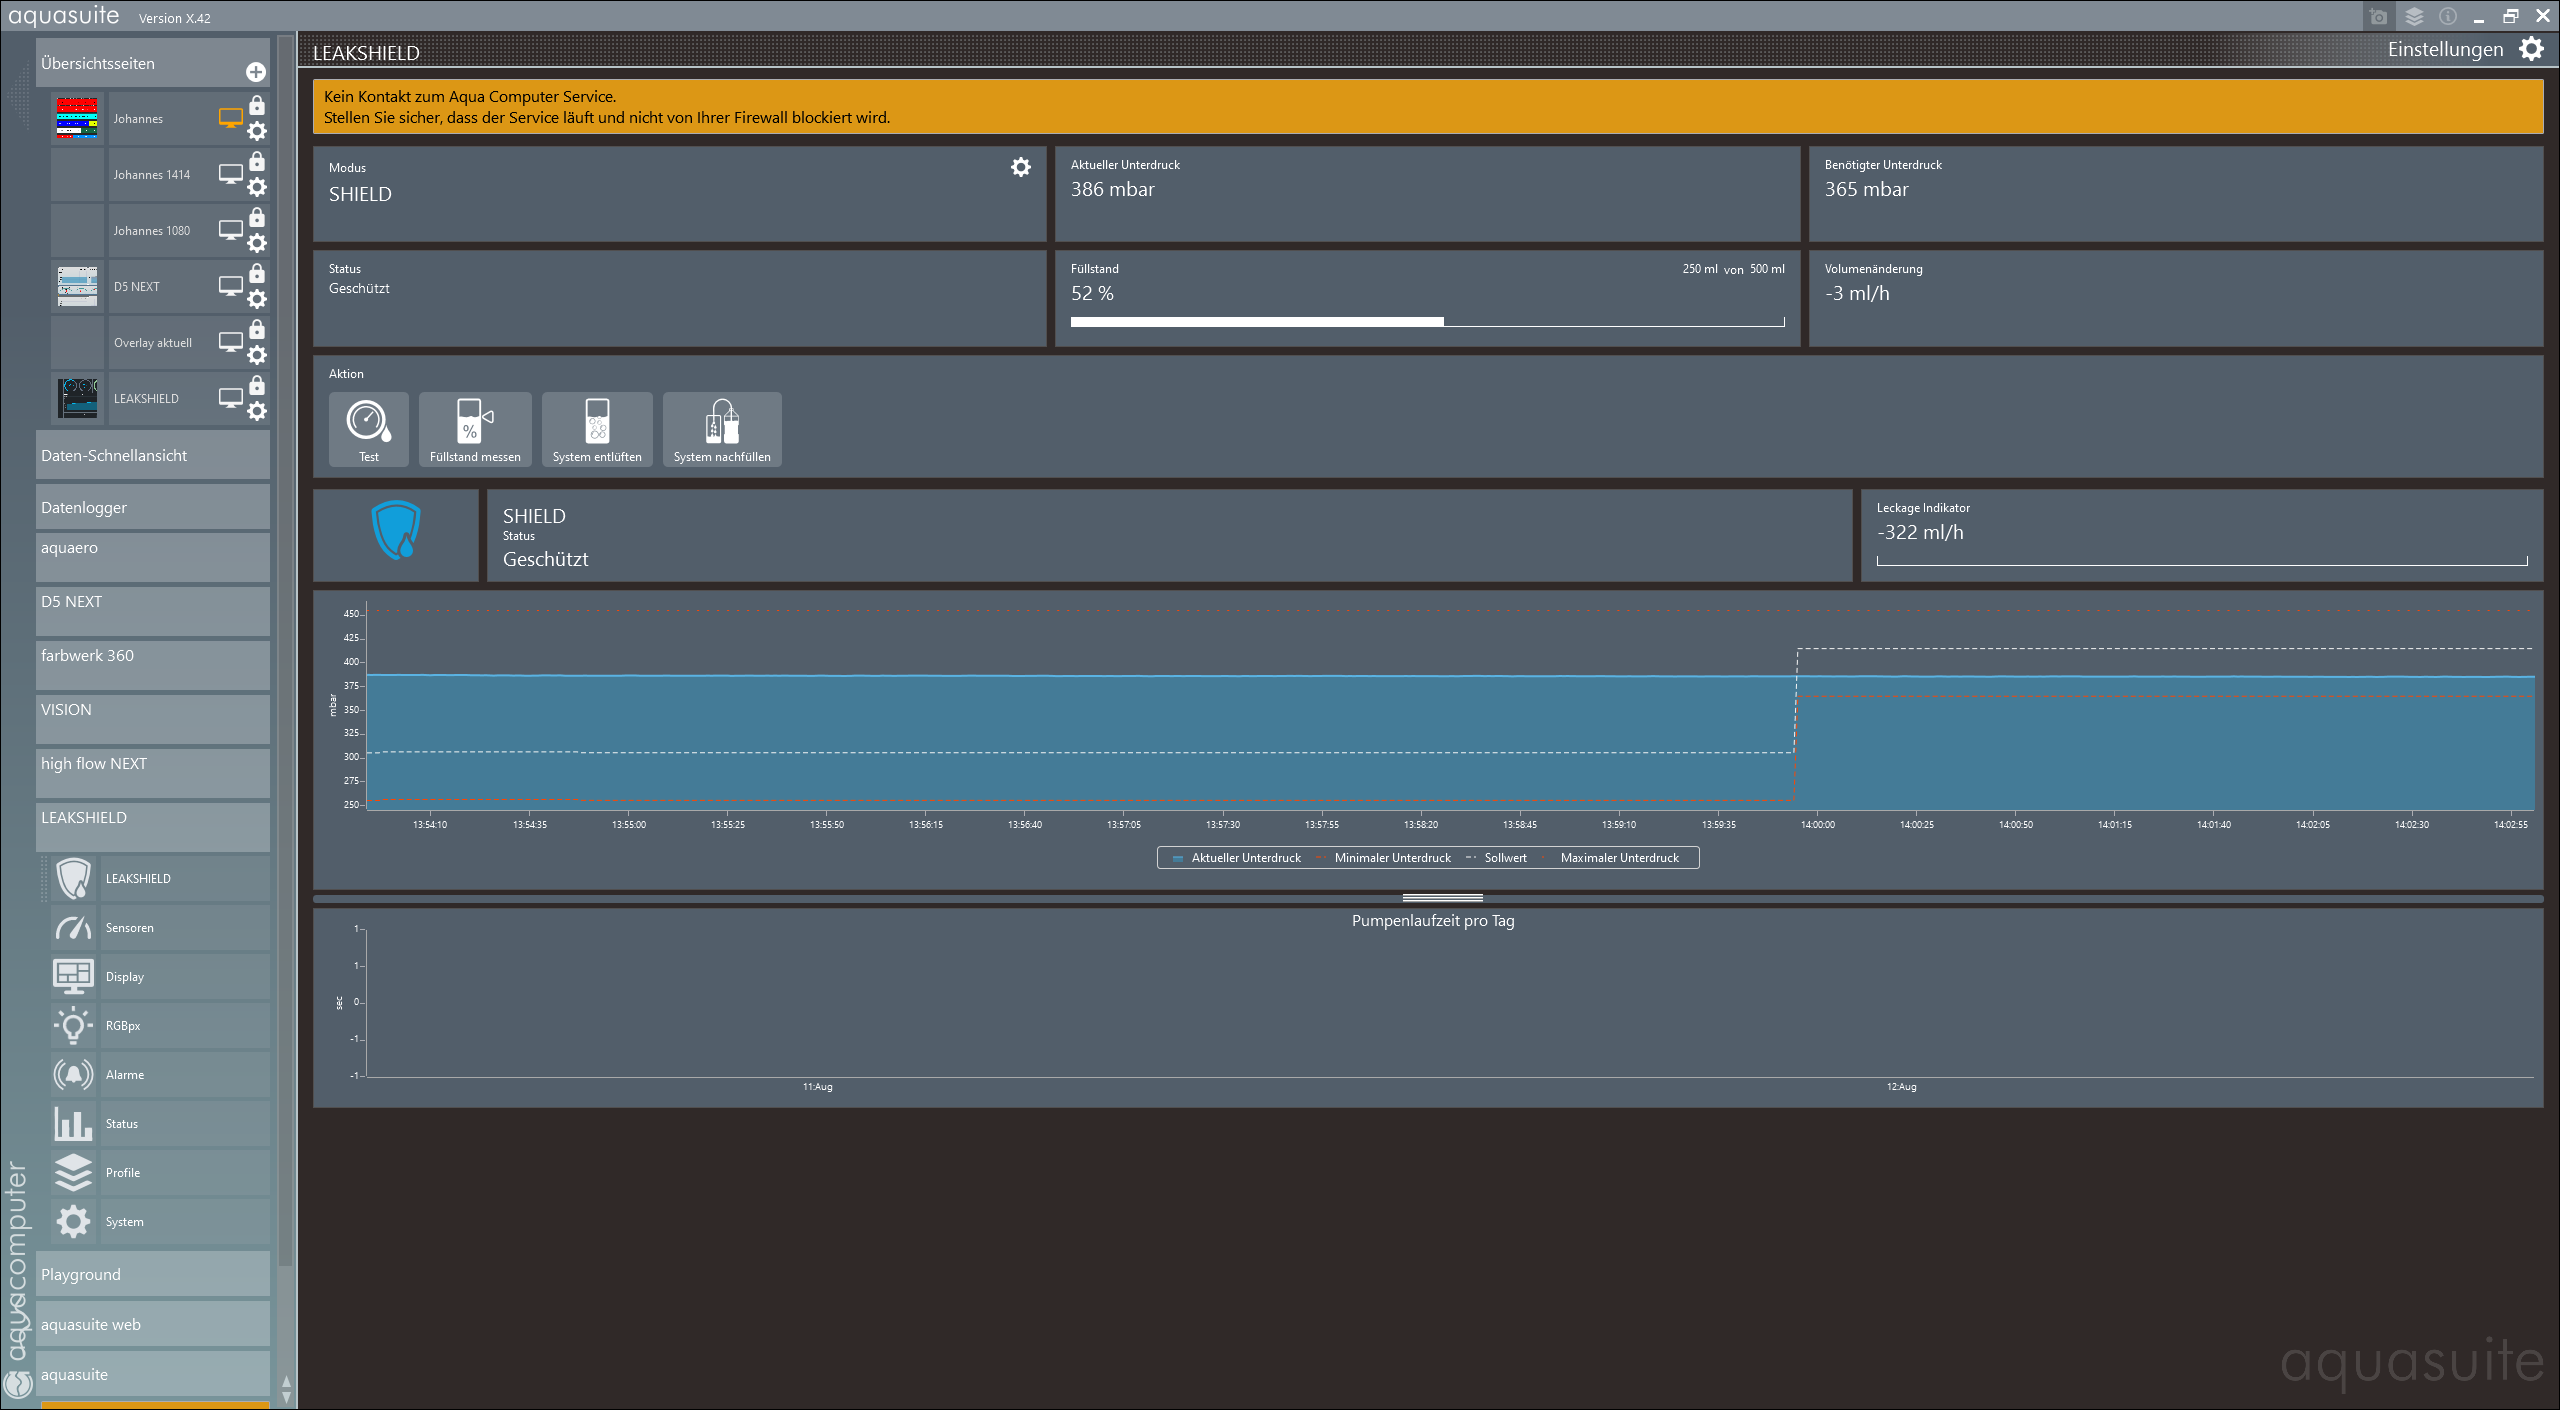Expand high flow NEXT section
The width and height of the screenshot is (2560, 1410).
tap(153, 773)
